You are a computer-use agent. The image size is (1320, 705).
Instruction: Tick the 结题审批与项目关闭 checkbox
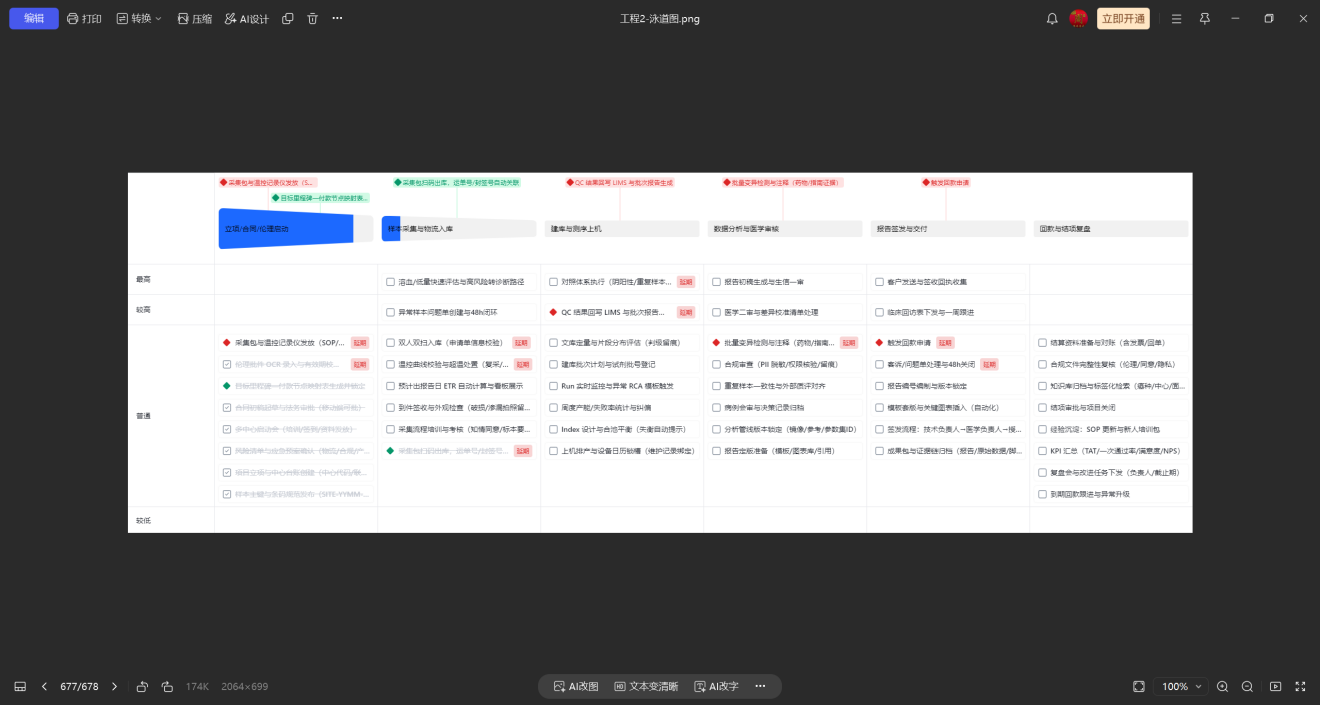click(1043, 408)
